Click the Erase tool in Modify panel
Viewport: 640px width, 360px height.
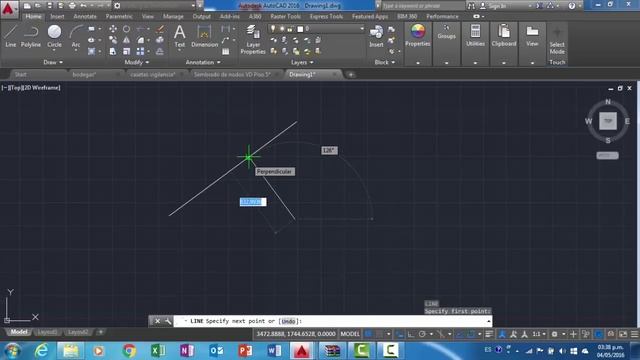coord(160,29)
